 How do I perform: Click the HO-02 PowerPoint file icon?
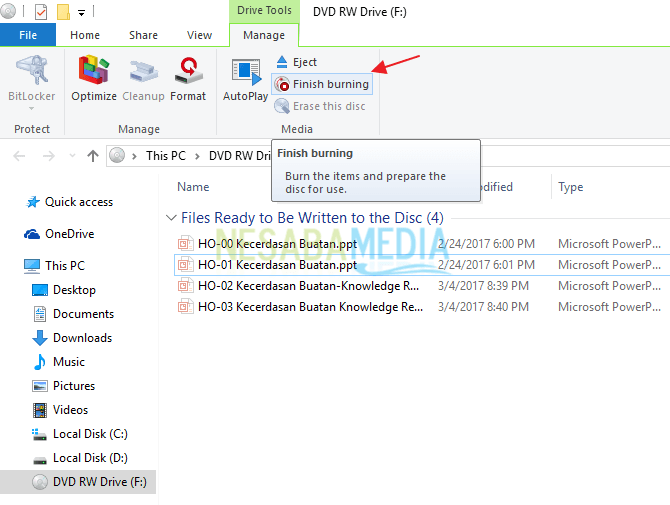pyautogui.click(x=185, y=286)
